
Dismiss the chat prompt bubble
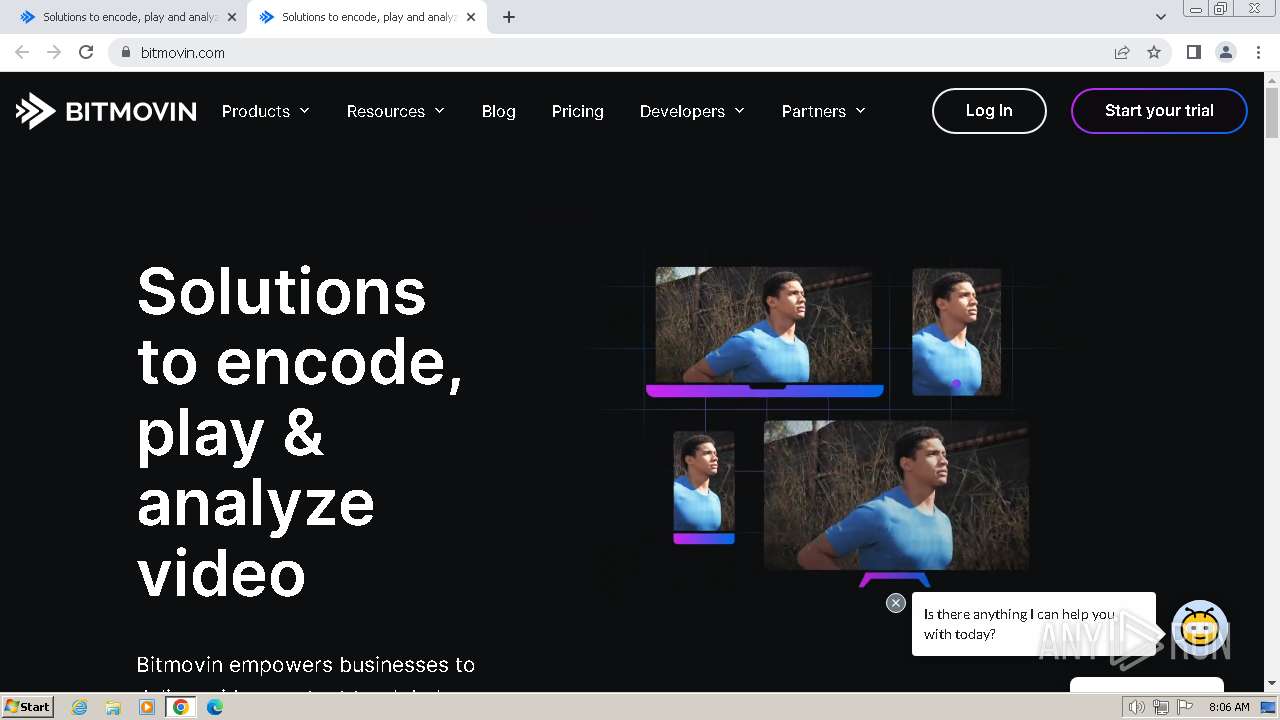(x=896, y=603)
